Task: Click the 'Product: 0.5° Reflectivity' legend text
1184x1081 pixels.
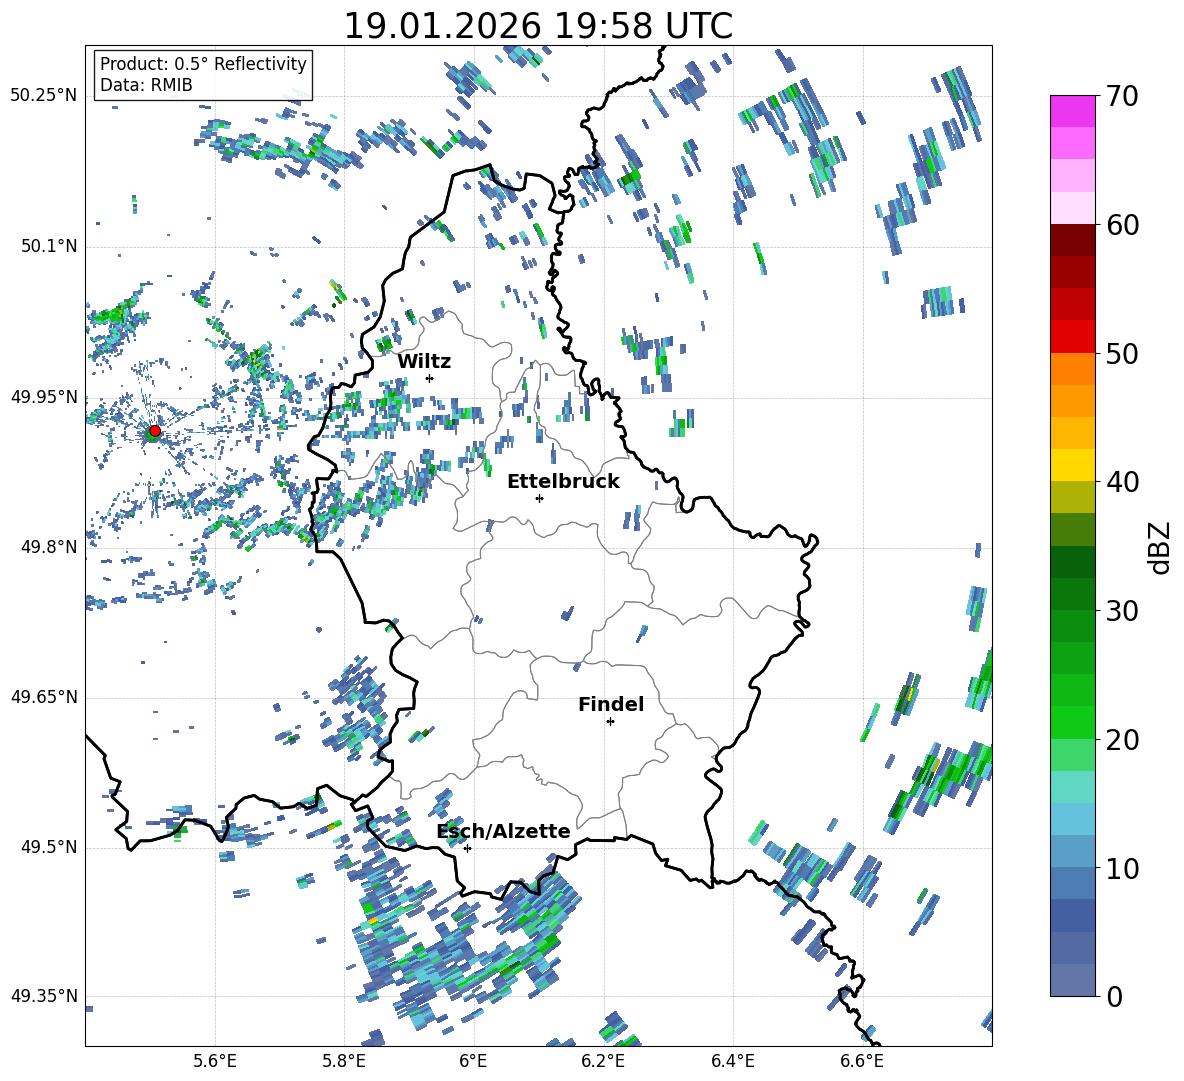Action: pos(203,64)
